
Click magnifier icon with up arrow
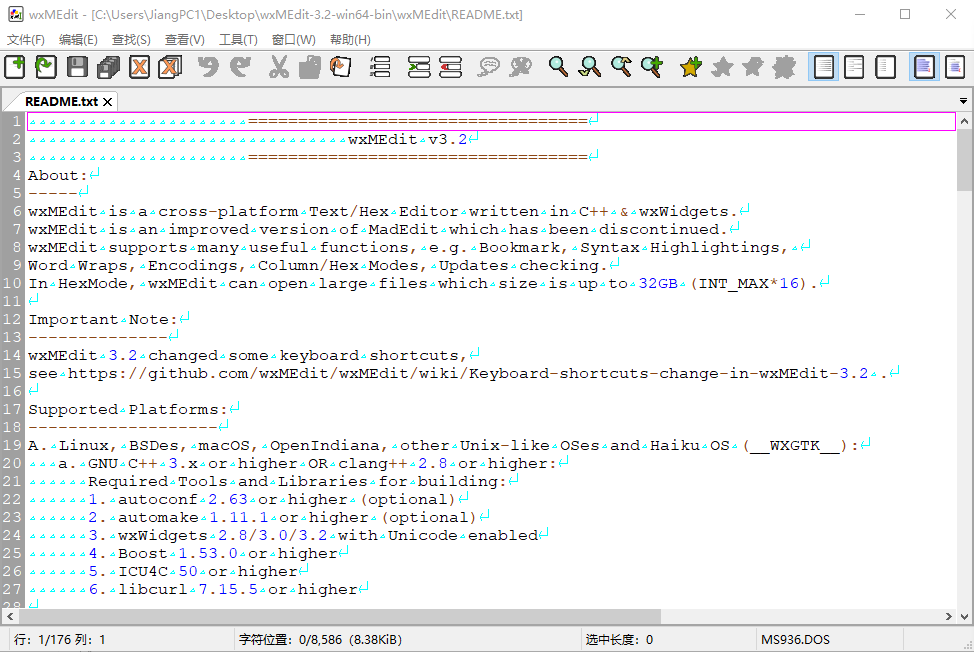click(x=621, y=66)
